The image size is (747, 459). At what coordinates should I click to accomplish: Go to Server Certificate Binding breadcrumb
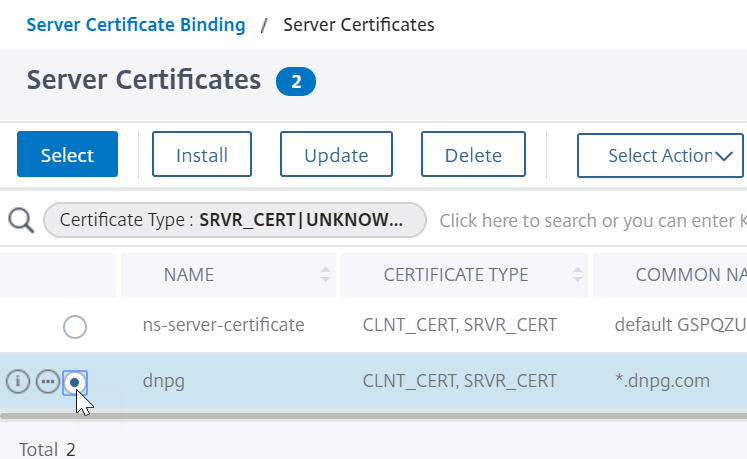click(x=136, y=25)
